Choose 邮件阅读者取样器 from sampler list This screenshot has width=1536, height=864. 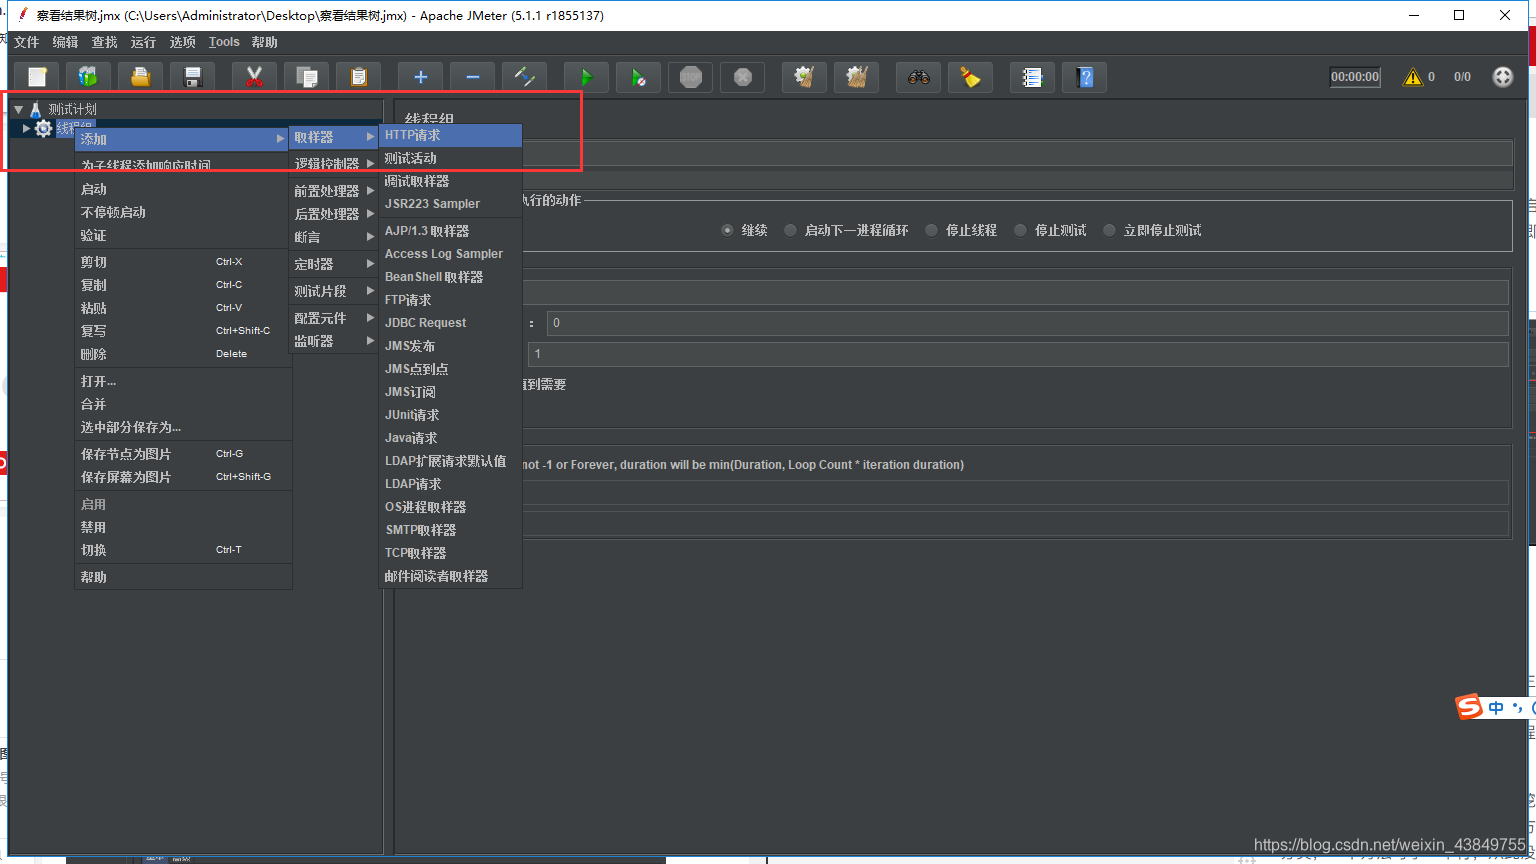pyautogui.click(x=451, y=576)
